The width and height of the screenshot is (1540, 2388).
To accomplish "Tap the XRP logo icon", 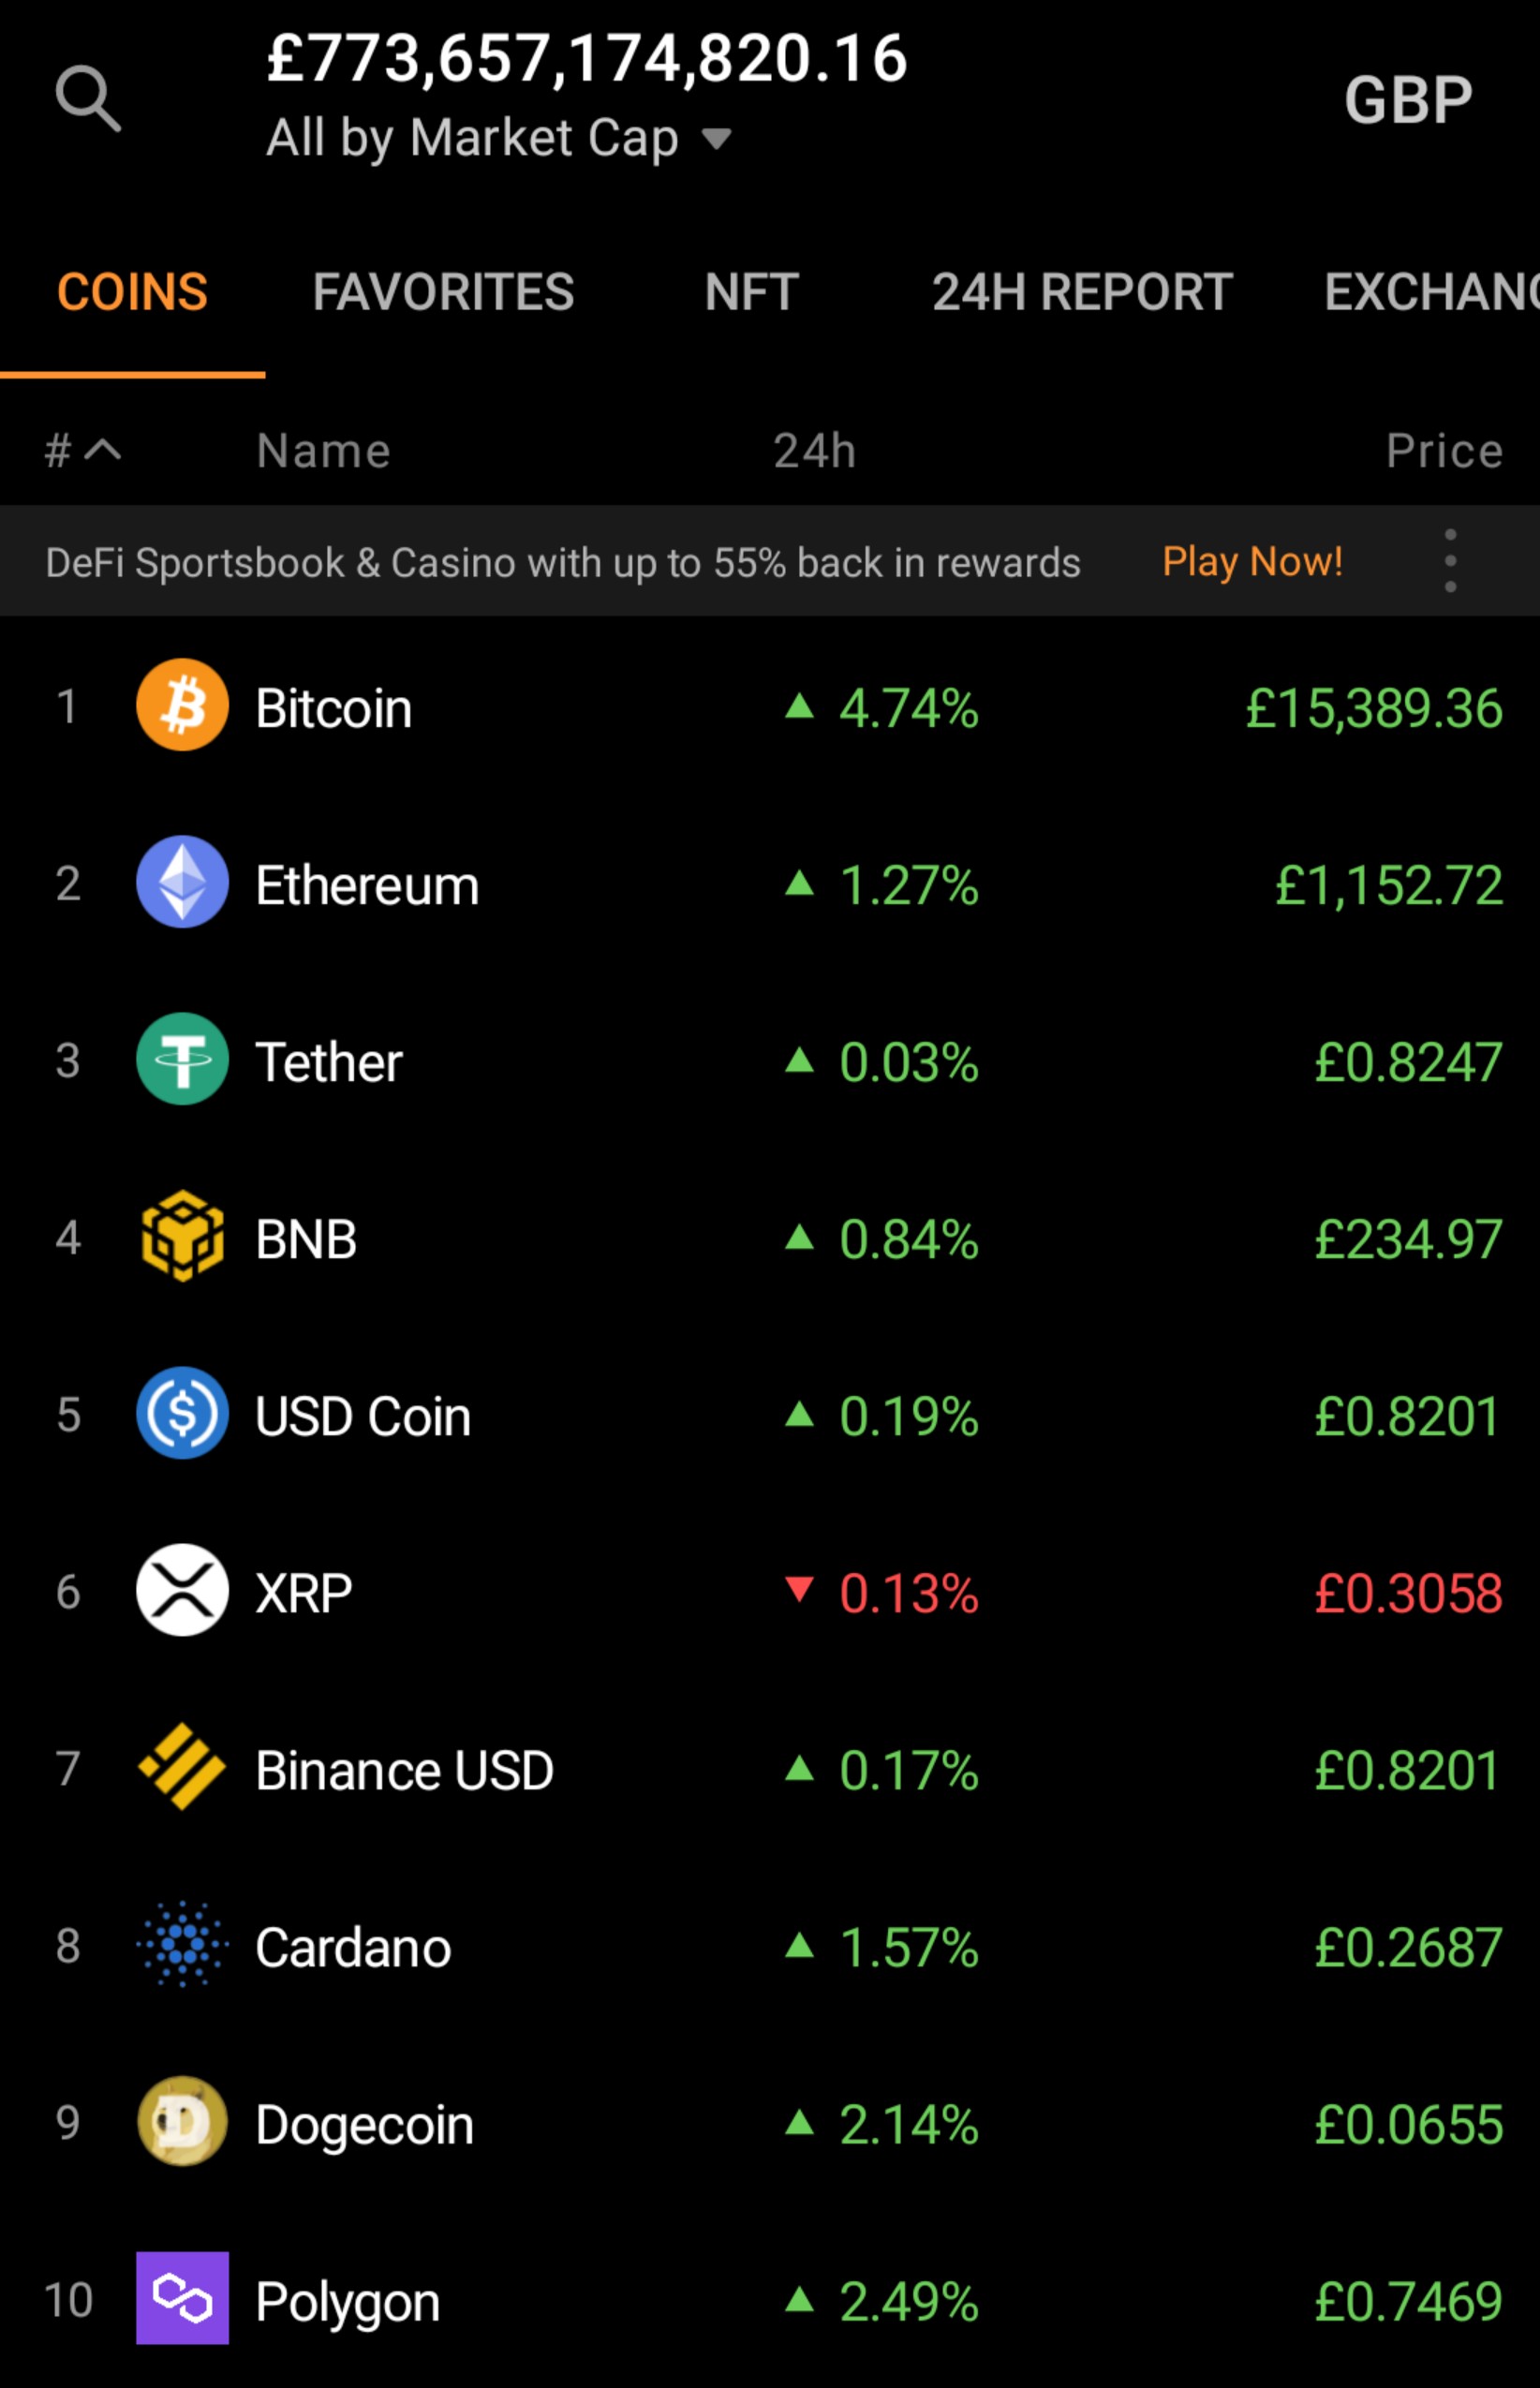I will click(182, 1590).
